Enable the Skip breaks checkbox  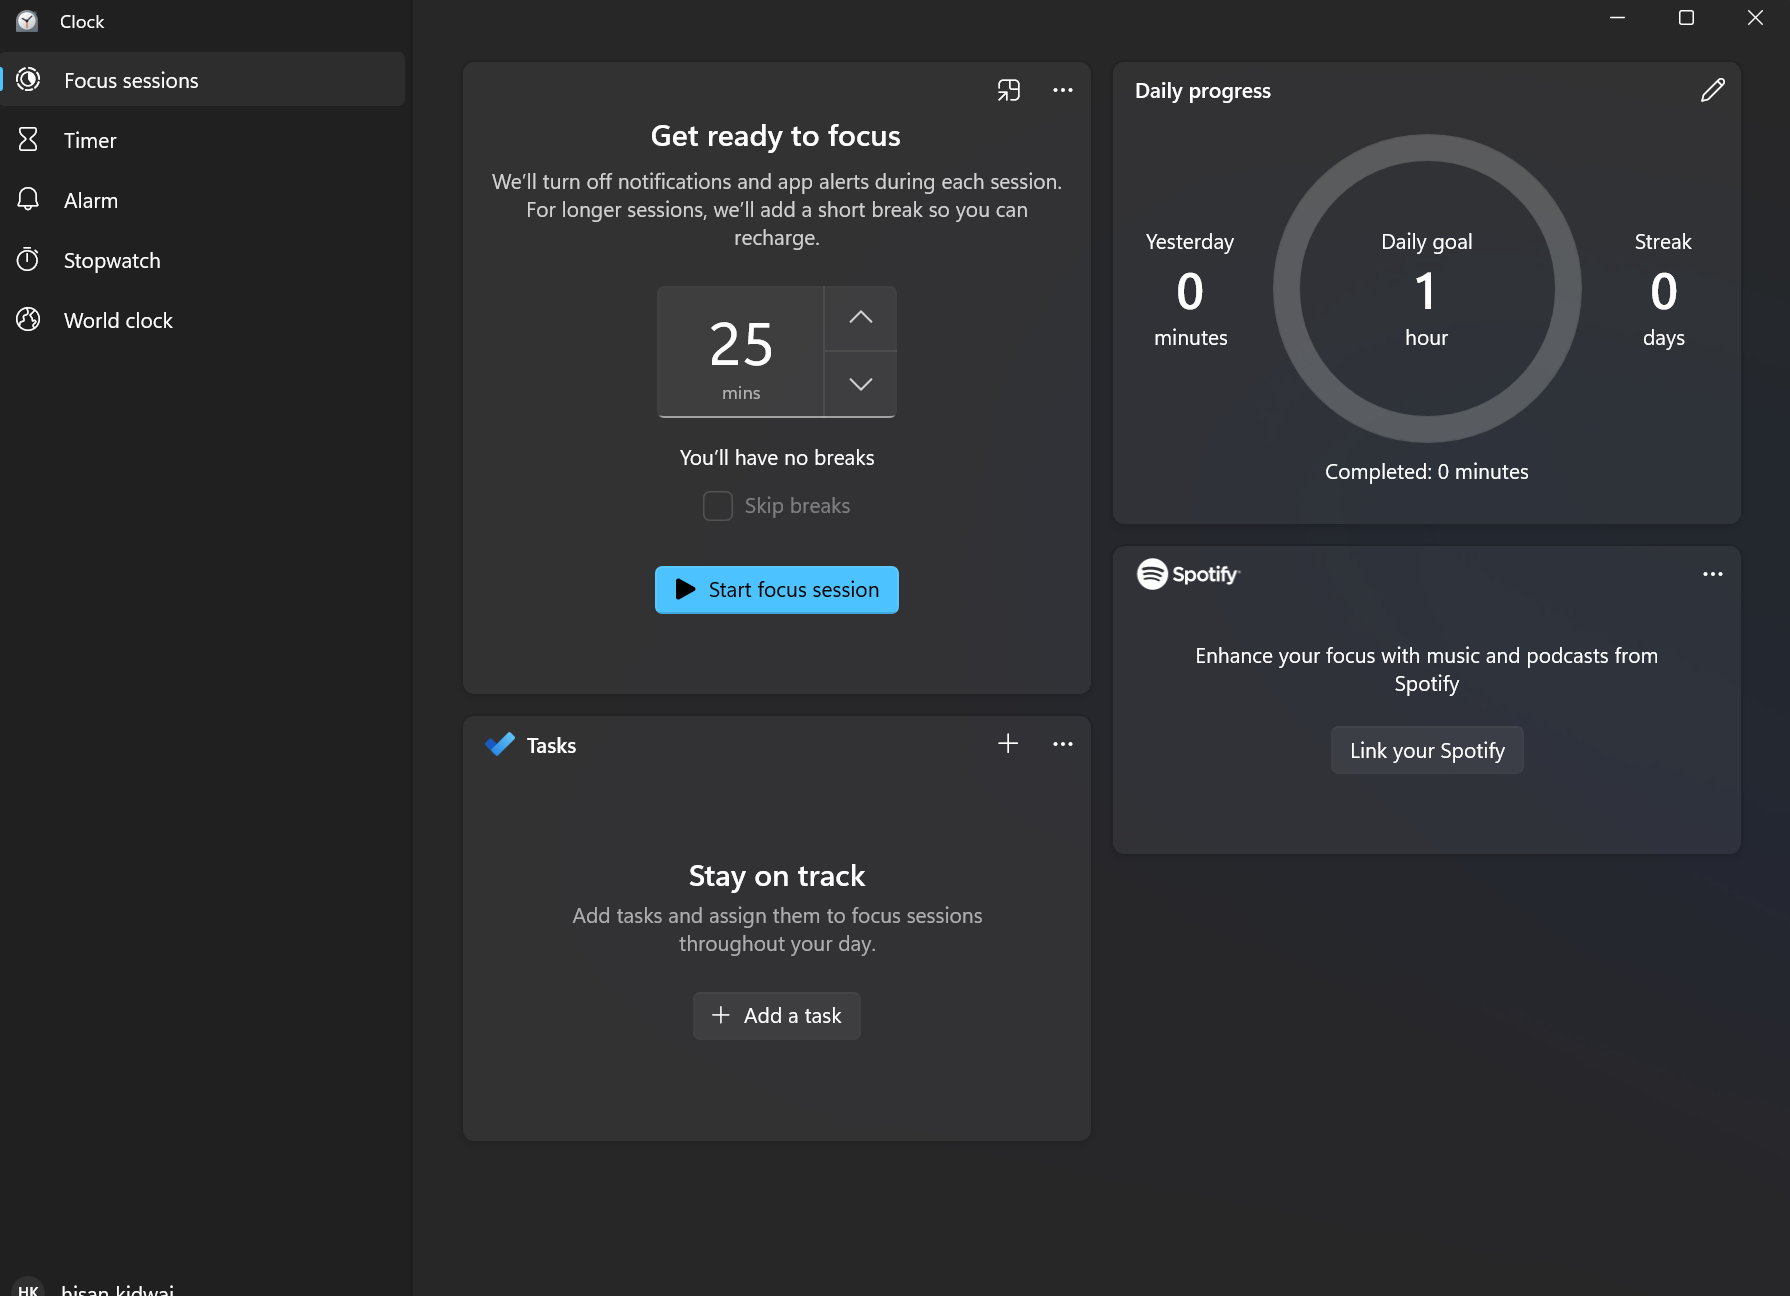(x=717, y=506)
